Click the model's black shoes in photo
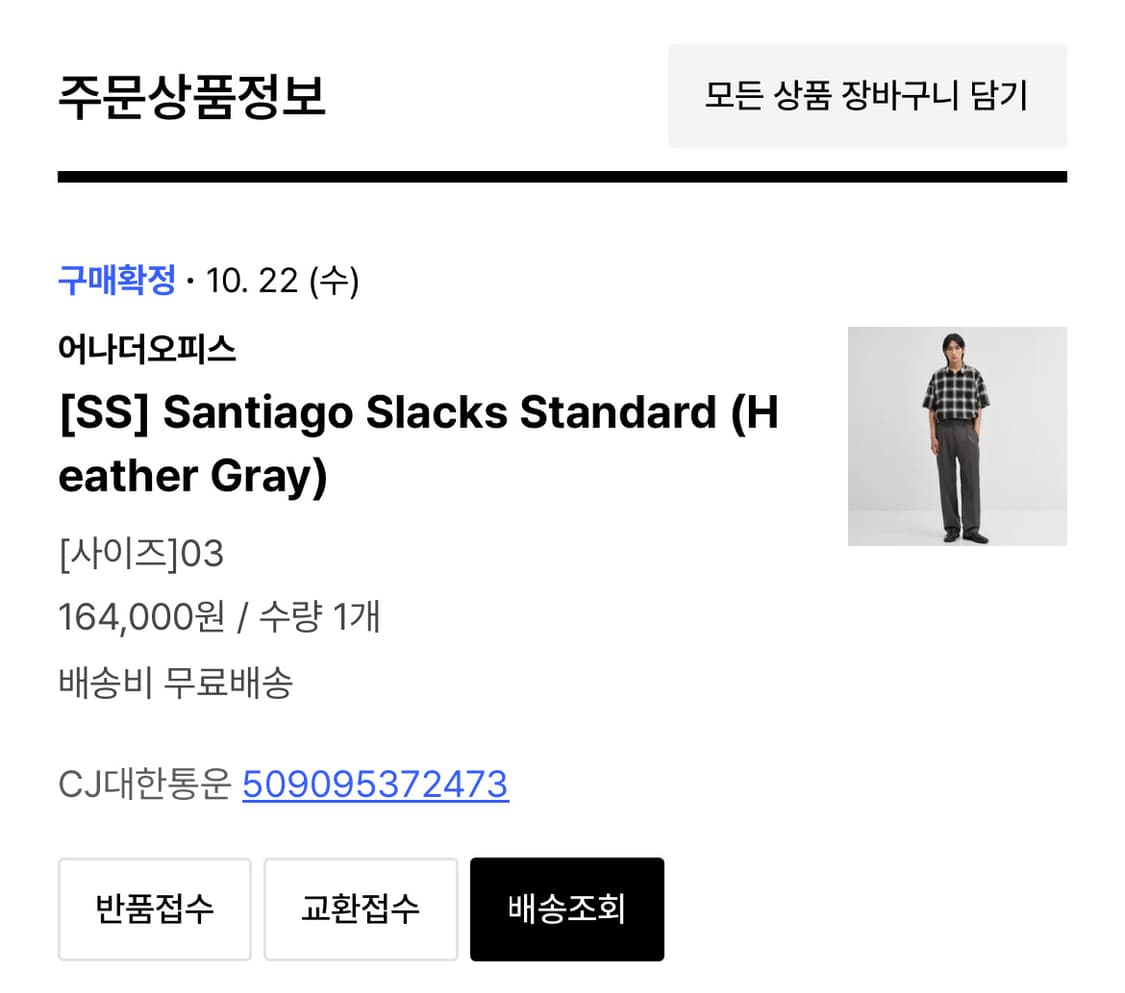1125x993 pixels. (962, 538)
